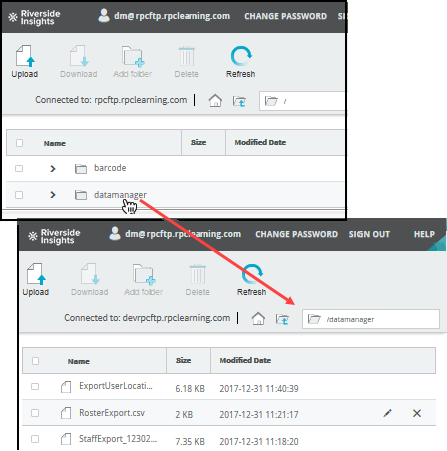Check the barcode folder checkbox
447x451 pixels.
(19, 168)
